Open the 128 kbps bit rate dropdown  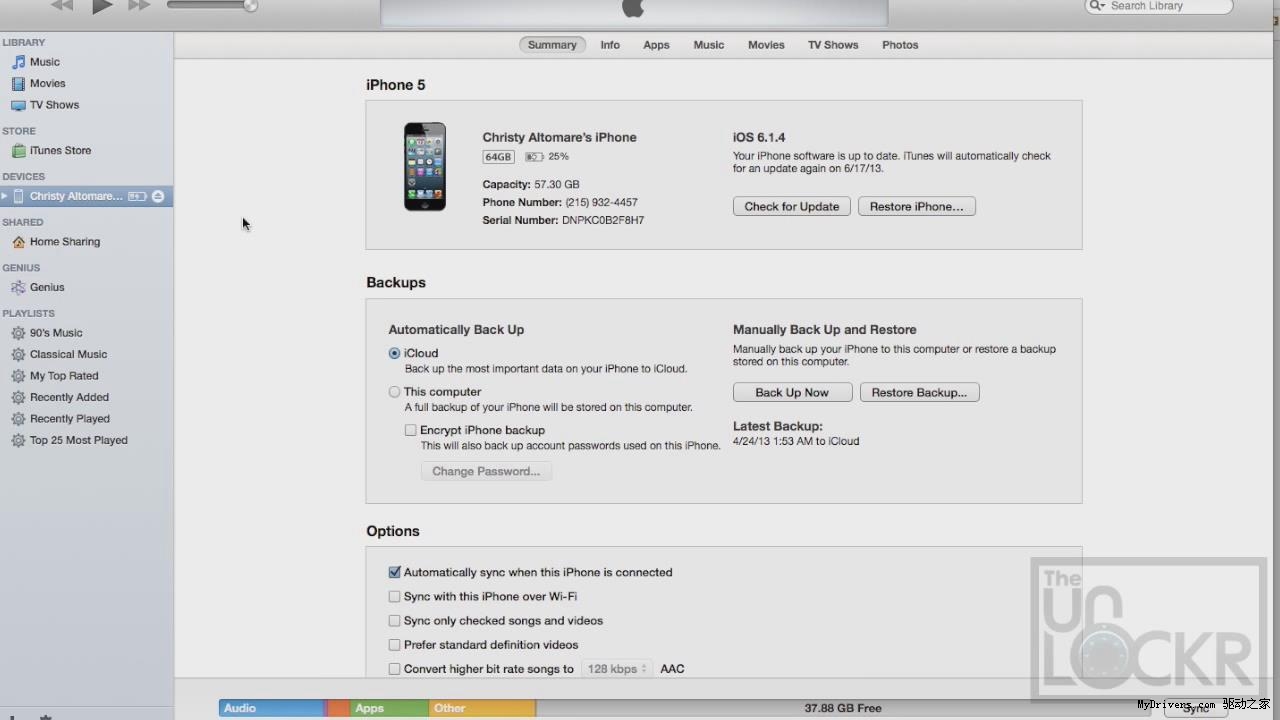click(x=617, y=669)
